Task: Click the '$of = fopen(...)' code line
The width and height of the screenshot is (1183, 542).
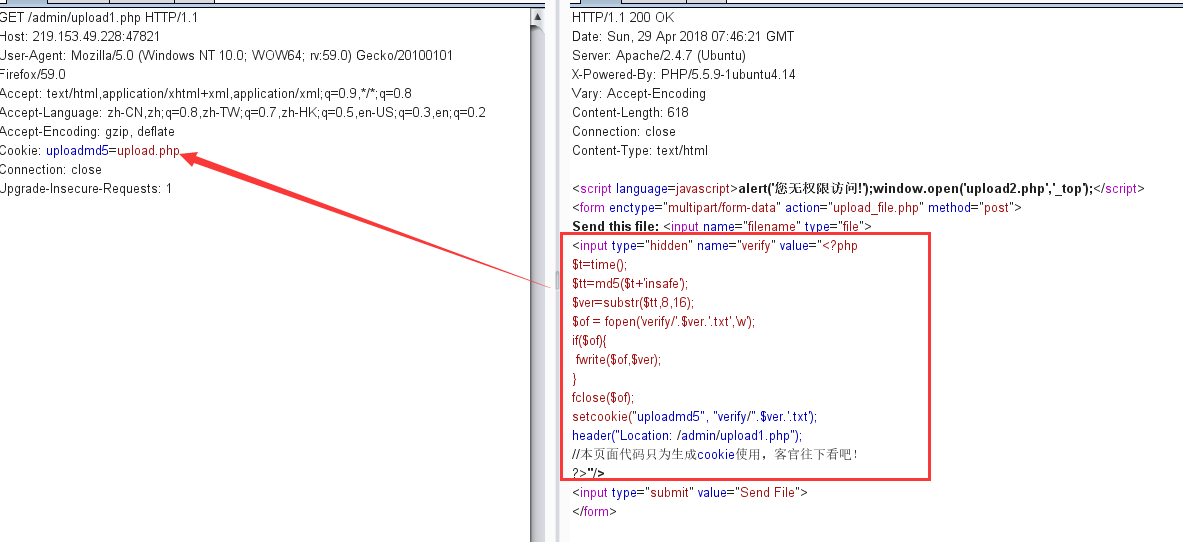Action: [663, 321]
